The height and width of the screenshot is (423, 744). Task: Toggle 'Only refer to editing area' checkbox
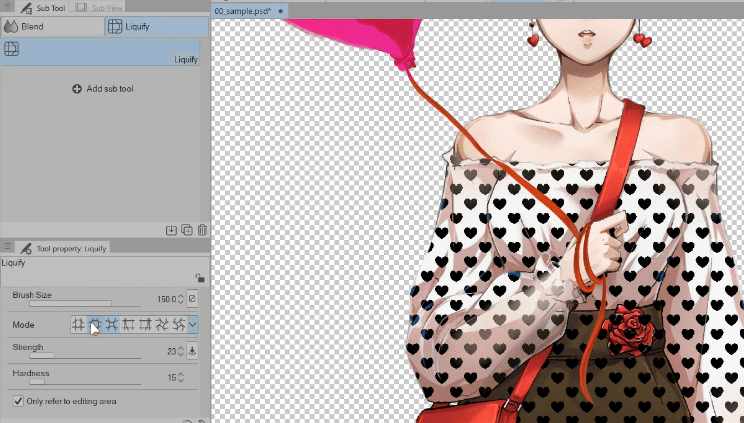click(18, 401)
